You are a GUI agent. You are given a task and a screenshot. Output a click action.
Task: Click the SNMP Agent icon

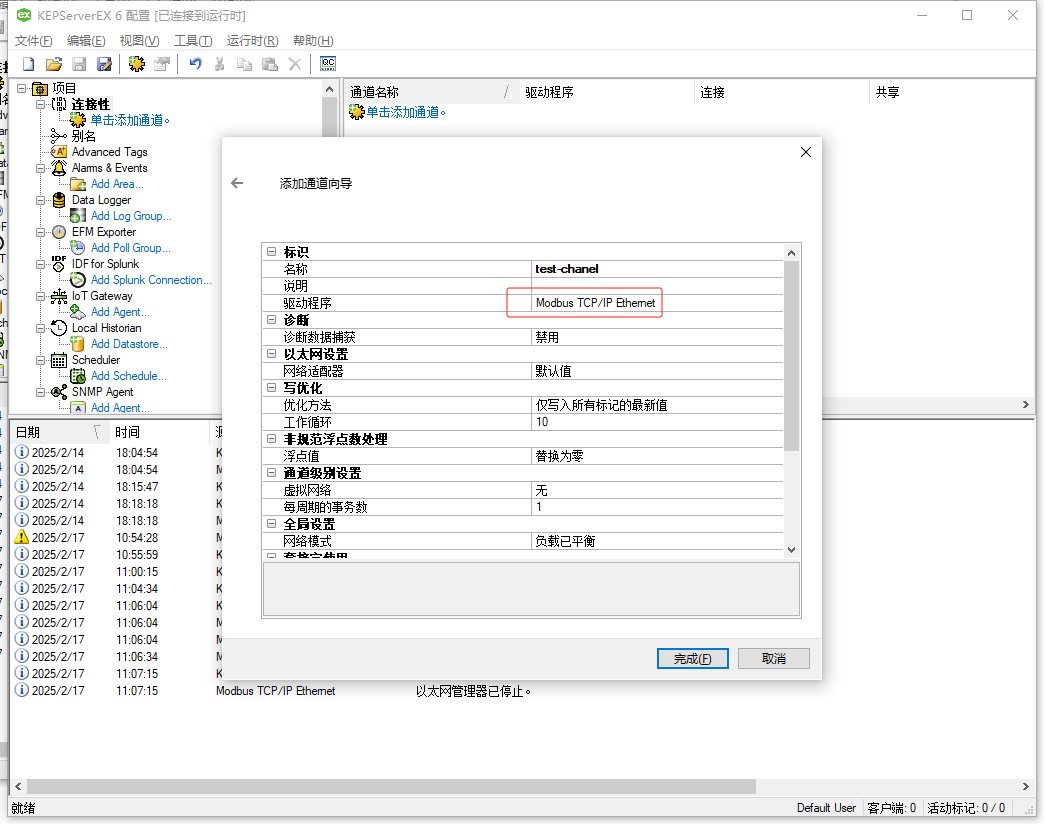tap(59, 392)
